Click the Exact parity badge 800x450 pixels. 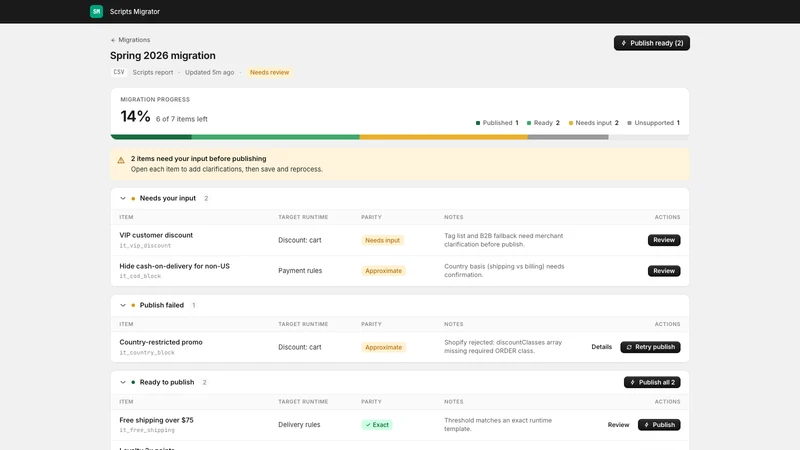pos(377,424)
